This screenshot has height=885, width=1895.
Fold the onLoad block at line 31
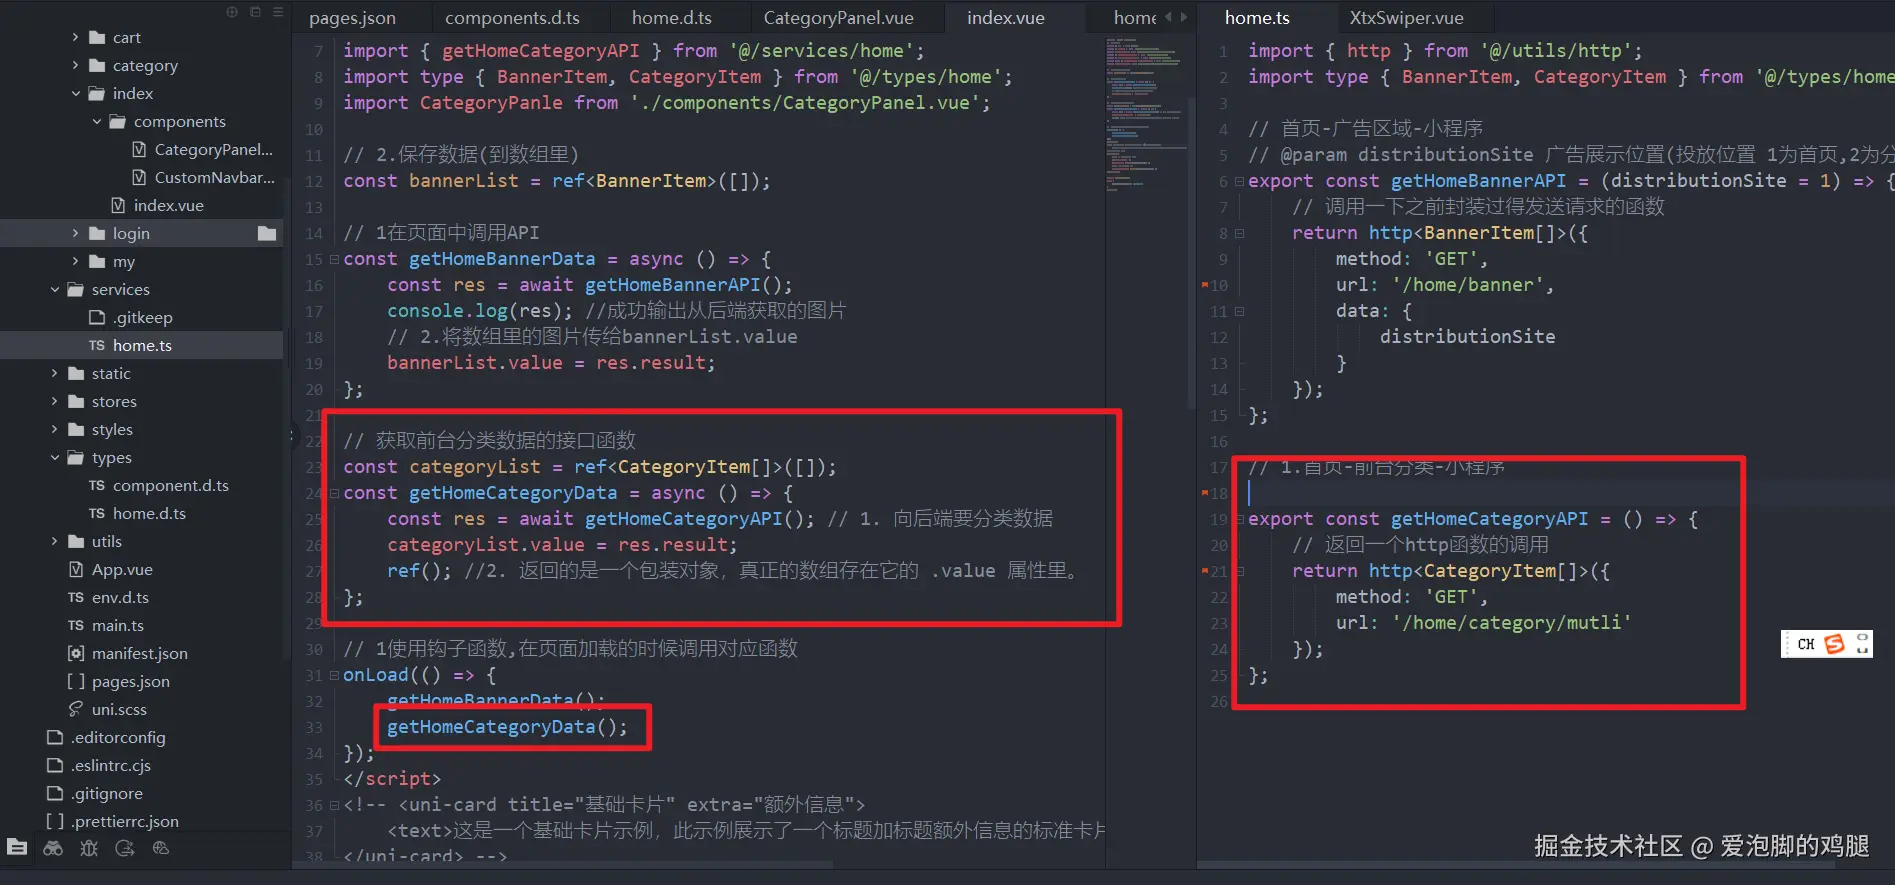click(334, 675)
